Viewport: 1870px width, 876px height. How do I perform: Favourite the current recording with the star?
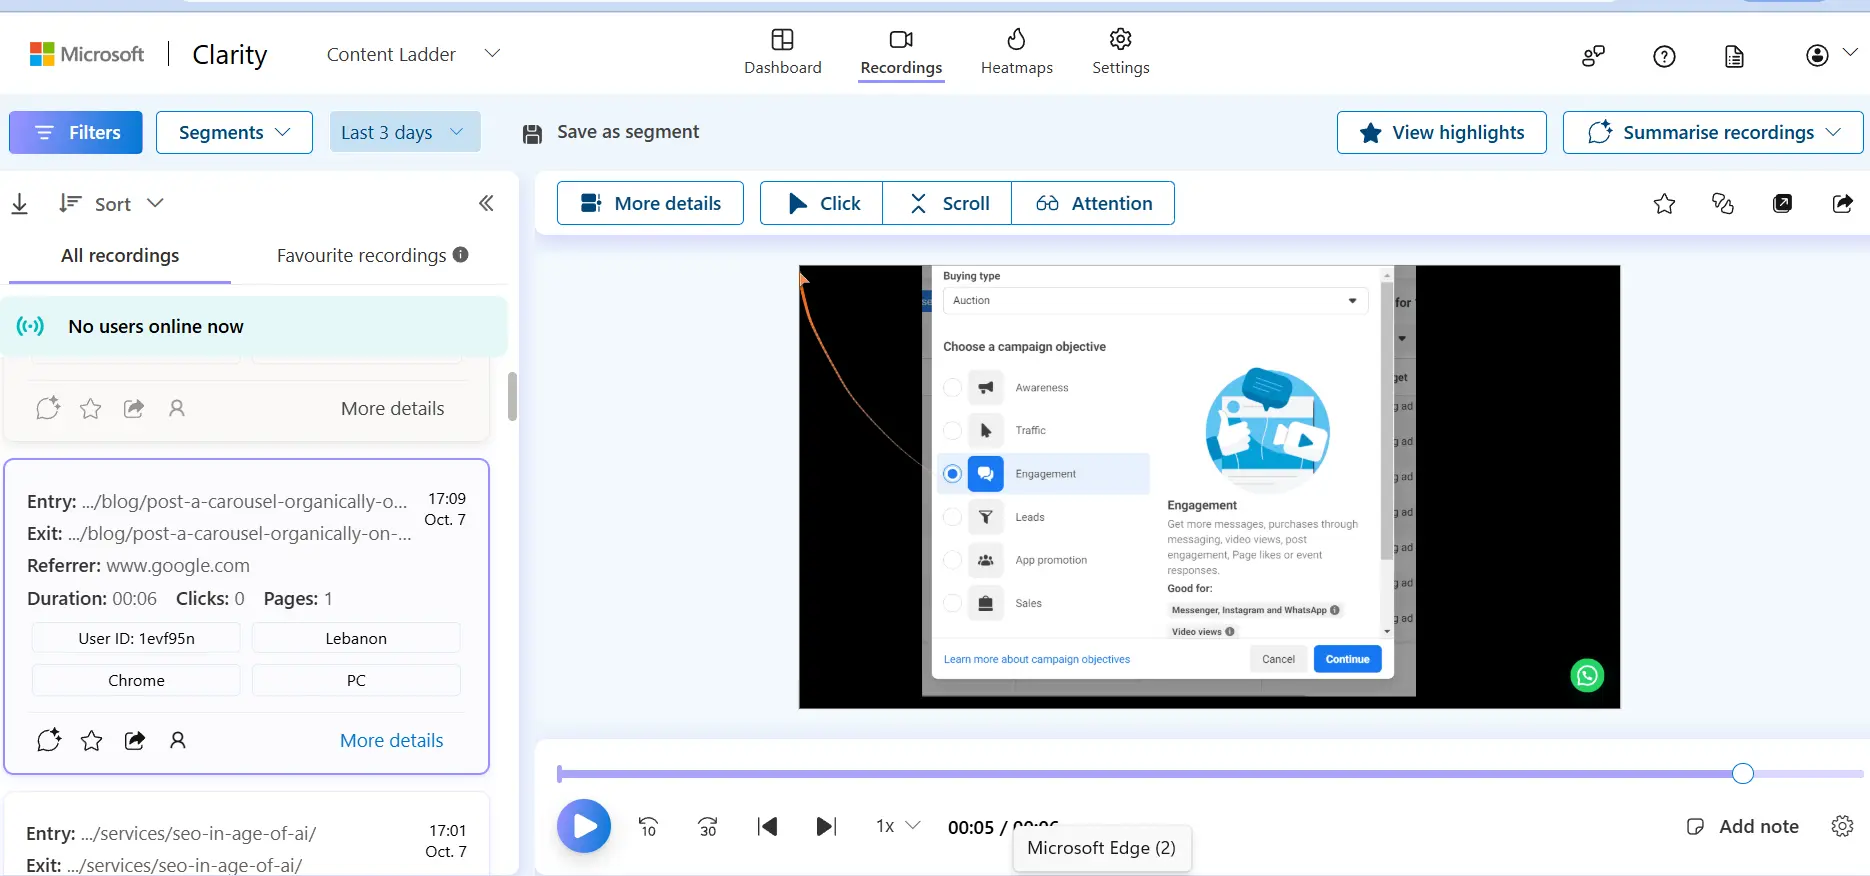(x=1664, y=204)
